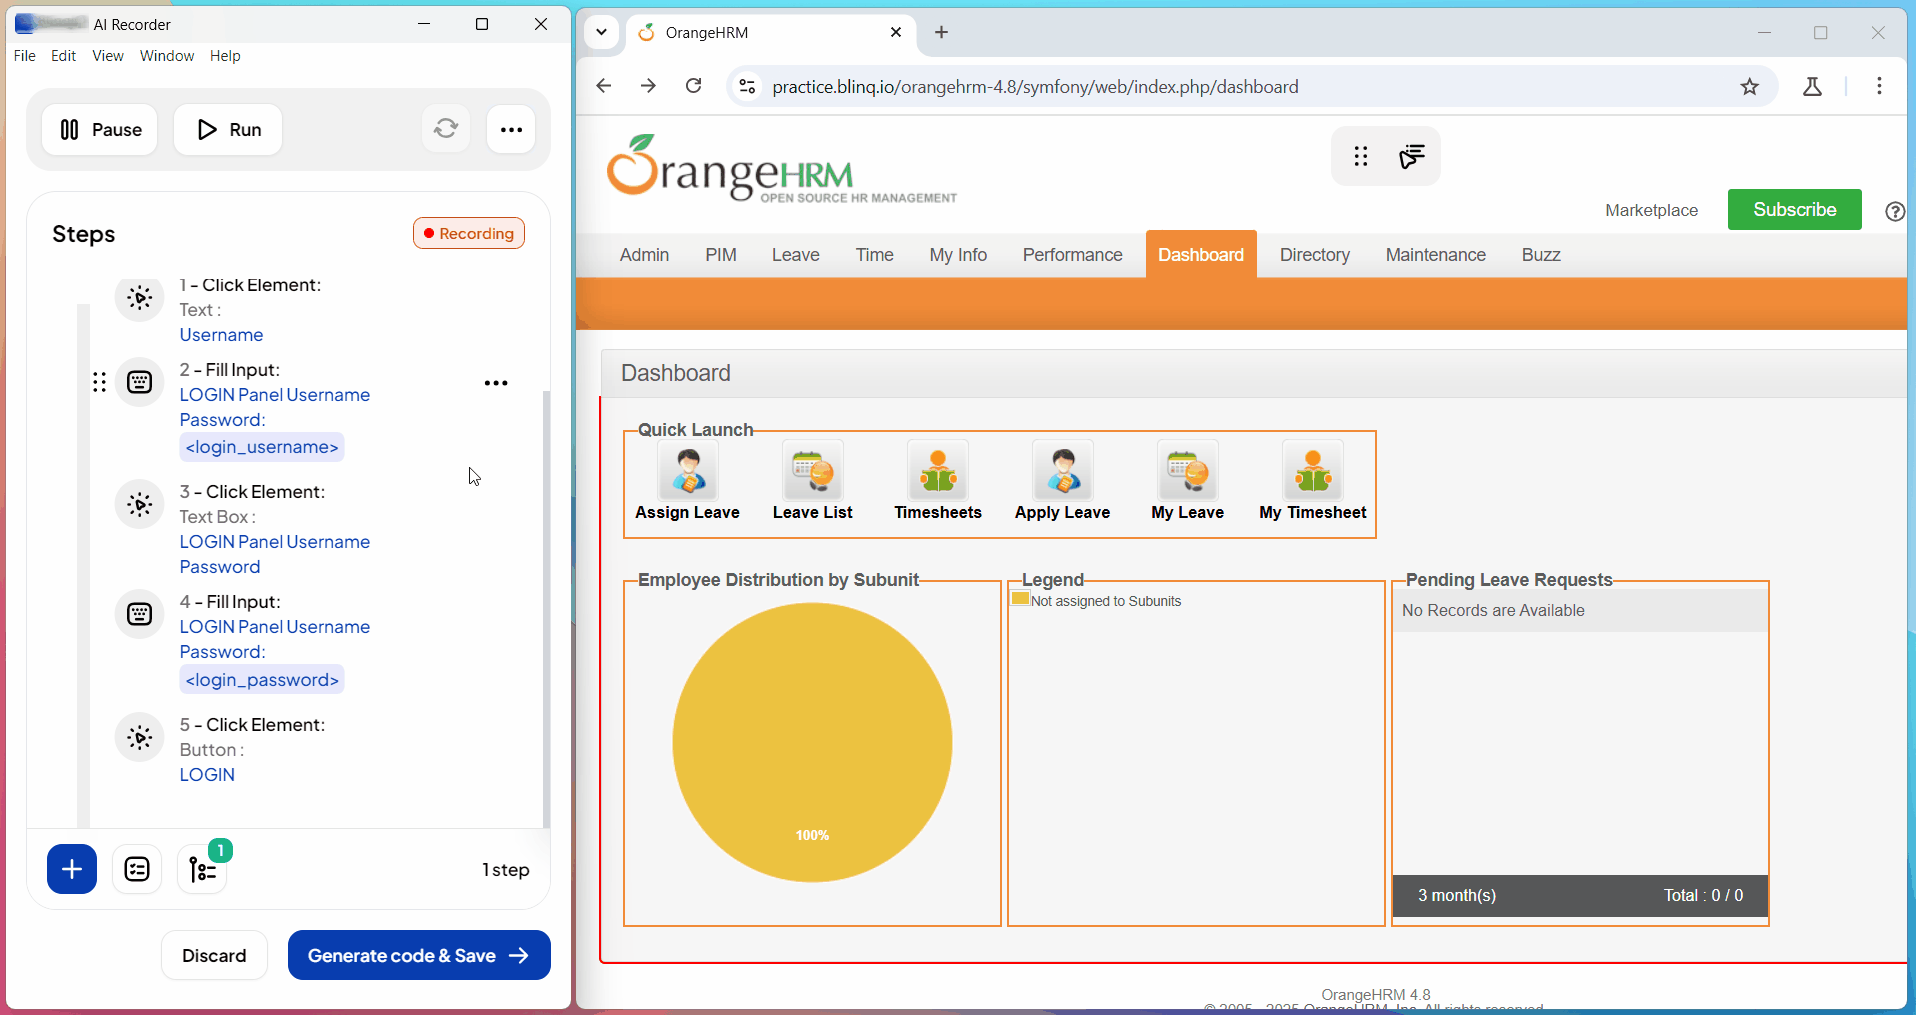This screenshot has width=1916, height=1015.
Task: Click the green Subscribe button
Action: coord(1795,210)
